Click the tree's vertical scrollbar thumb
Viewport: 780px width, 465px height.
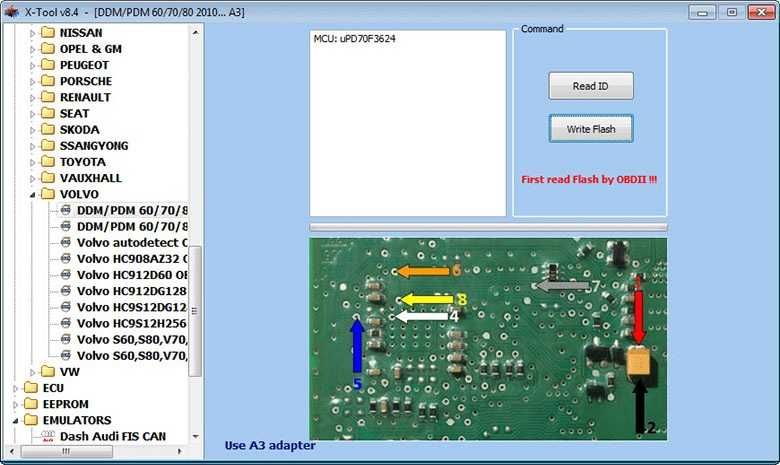pyautogui.click(x=195, y=311)
